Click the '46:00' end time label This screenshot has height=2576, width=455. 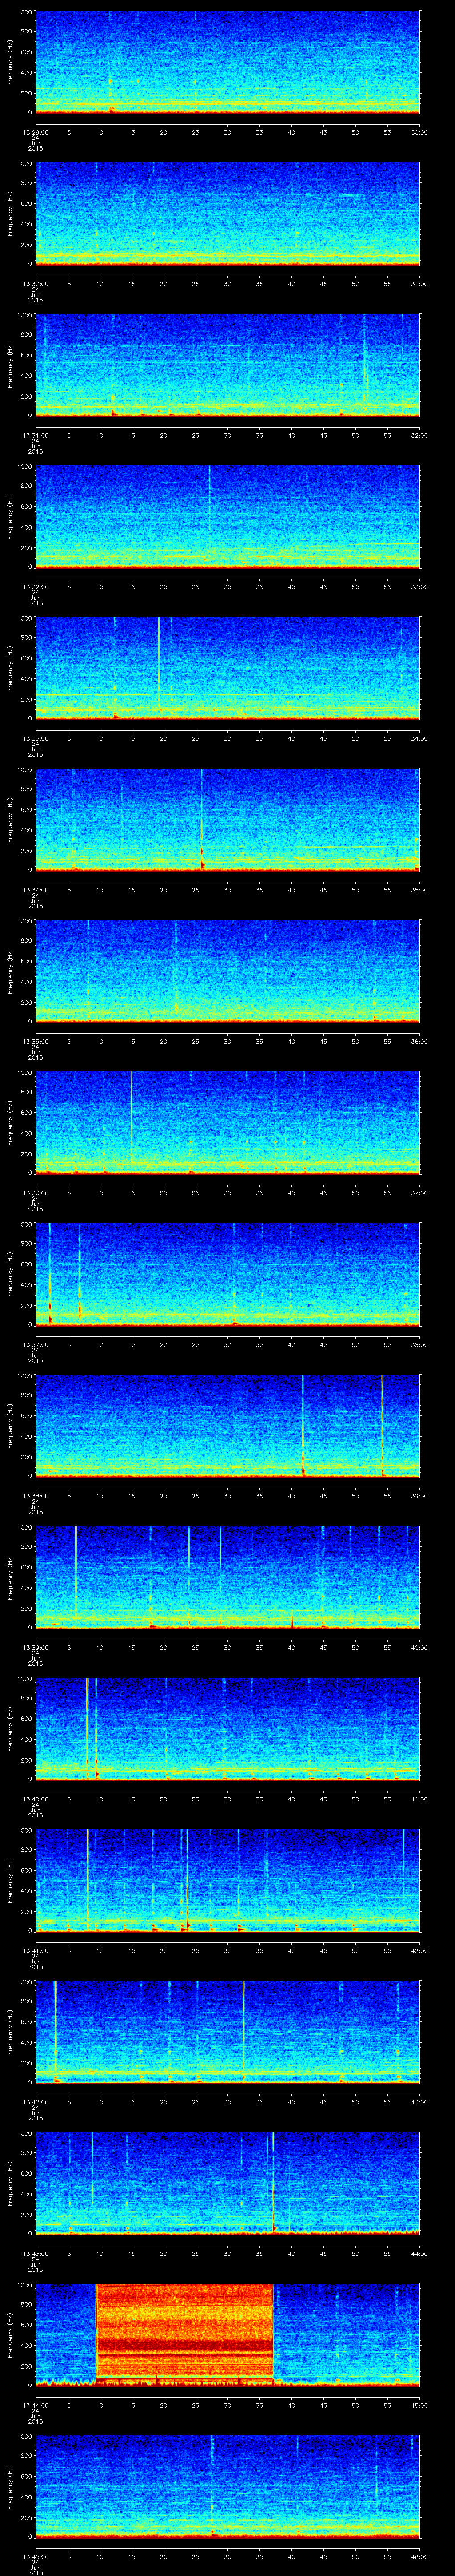[419, 2556]
